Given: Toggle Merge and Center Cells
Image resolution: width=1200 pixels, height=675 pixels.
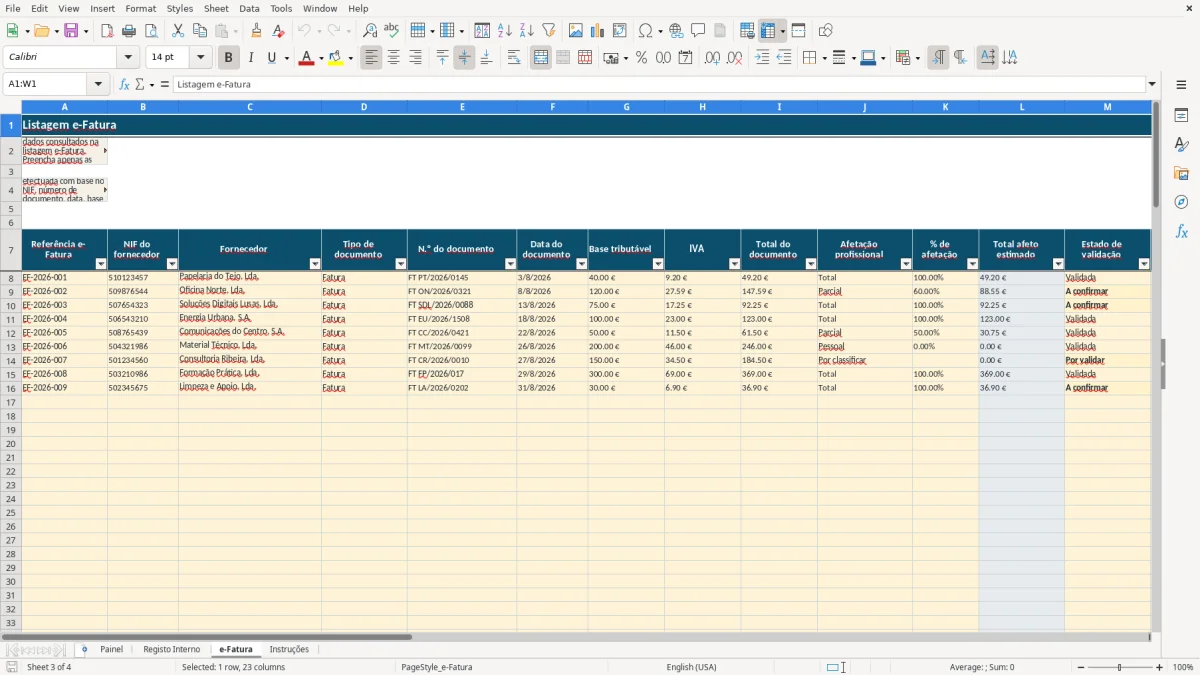Looking at the screenshot, I should pos(541,58).
